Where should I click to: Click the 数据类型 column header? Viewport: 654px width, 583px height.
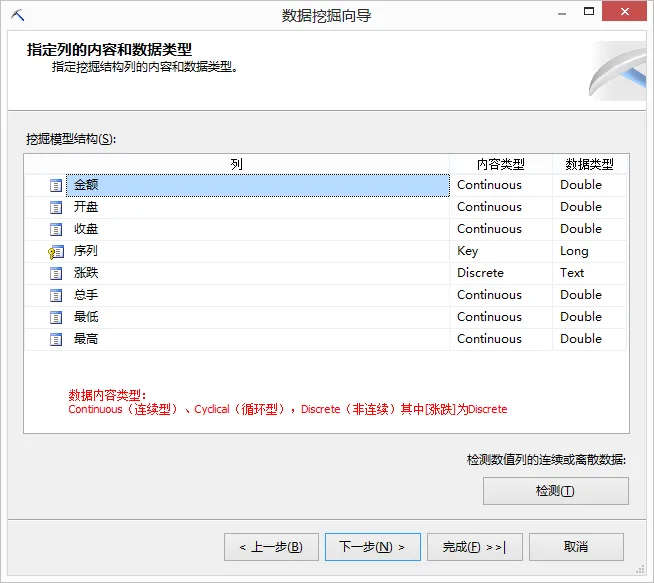(x=589, y=164)
